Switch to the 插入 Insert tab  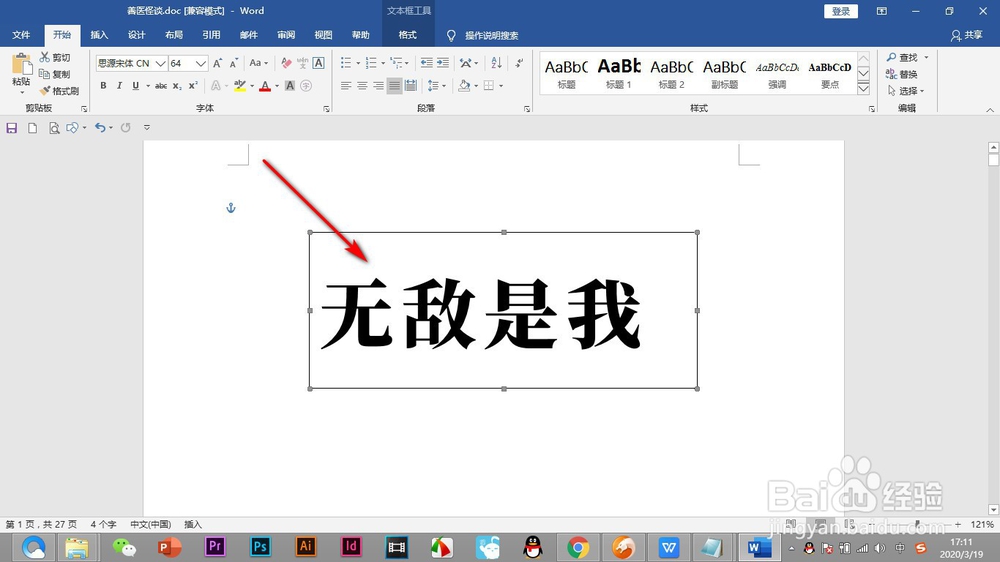99,35
